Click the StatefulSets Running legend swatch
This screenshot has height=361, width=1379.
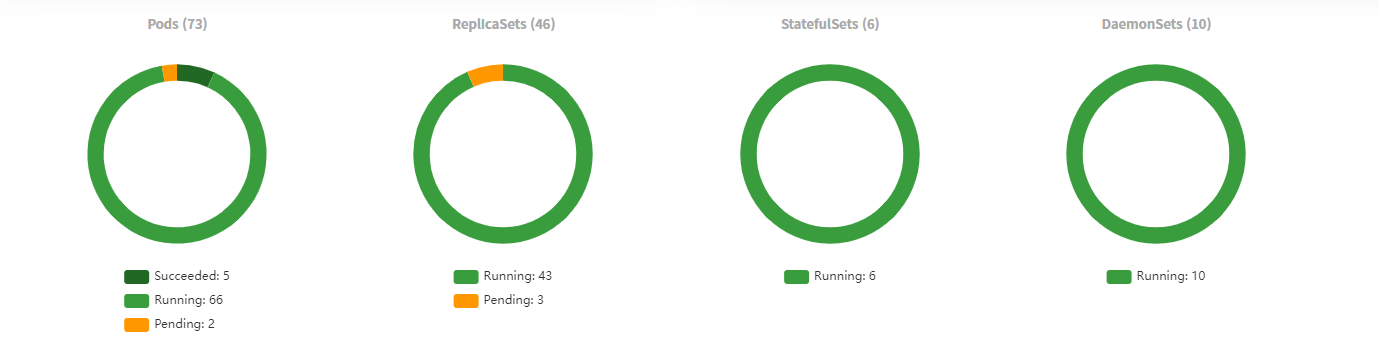tap(797, 277)
